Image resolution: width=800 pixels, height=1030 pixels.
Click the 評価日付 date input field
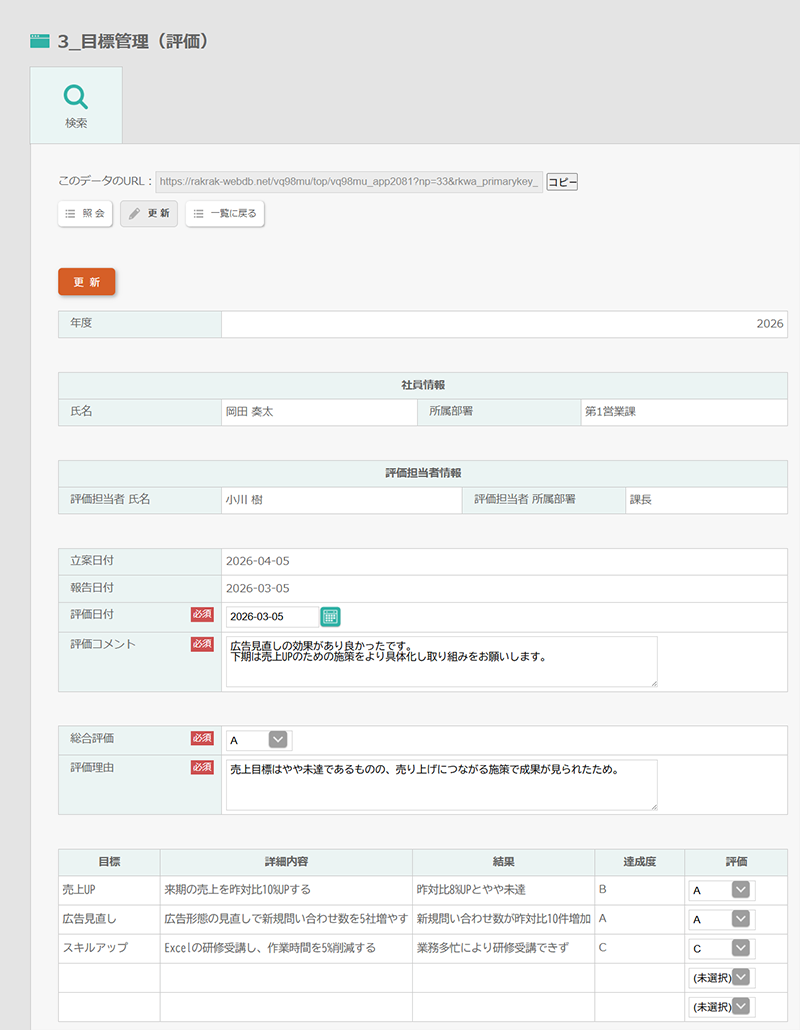(271, 617)
